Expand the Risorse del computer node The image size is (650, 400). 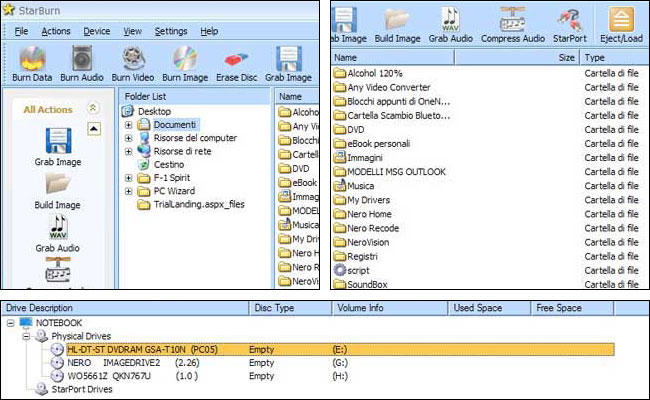129,138
